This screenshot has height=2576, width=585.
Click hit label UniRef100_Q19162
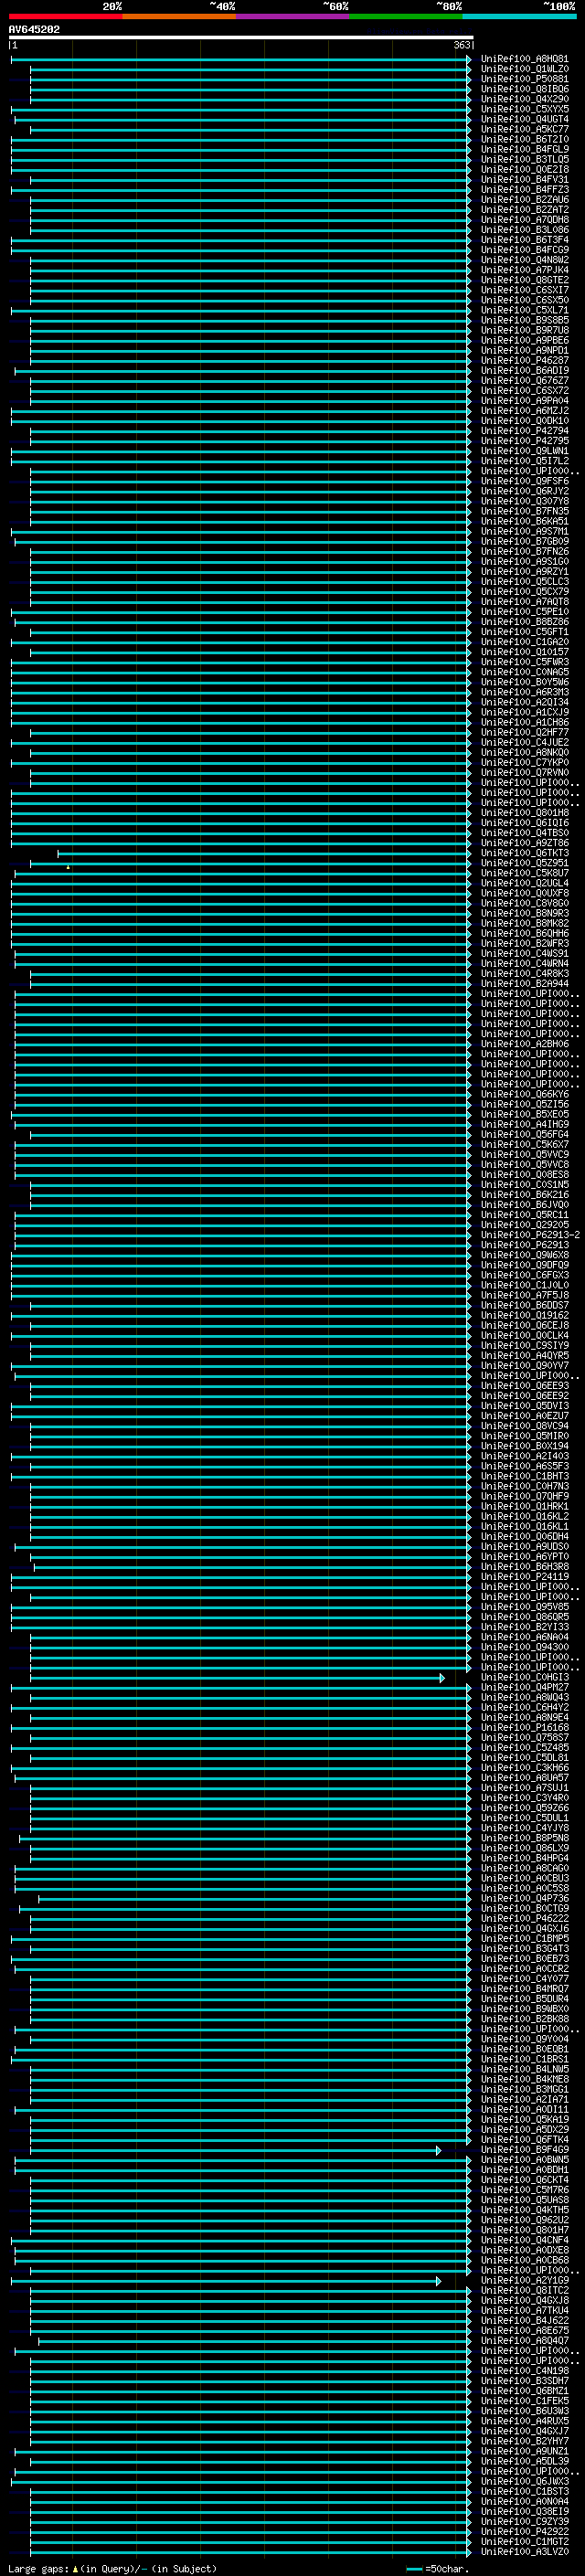point(524,1315)
